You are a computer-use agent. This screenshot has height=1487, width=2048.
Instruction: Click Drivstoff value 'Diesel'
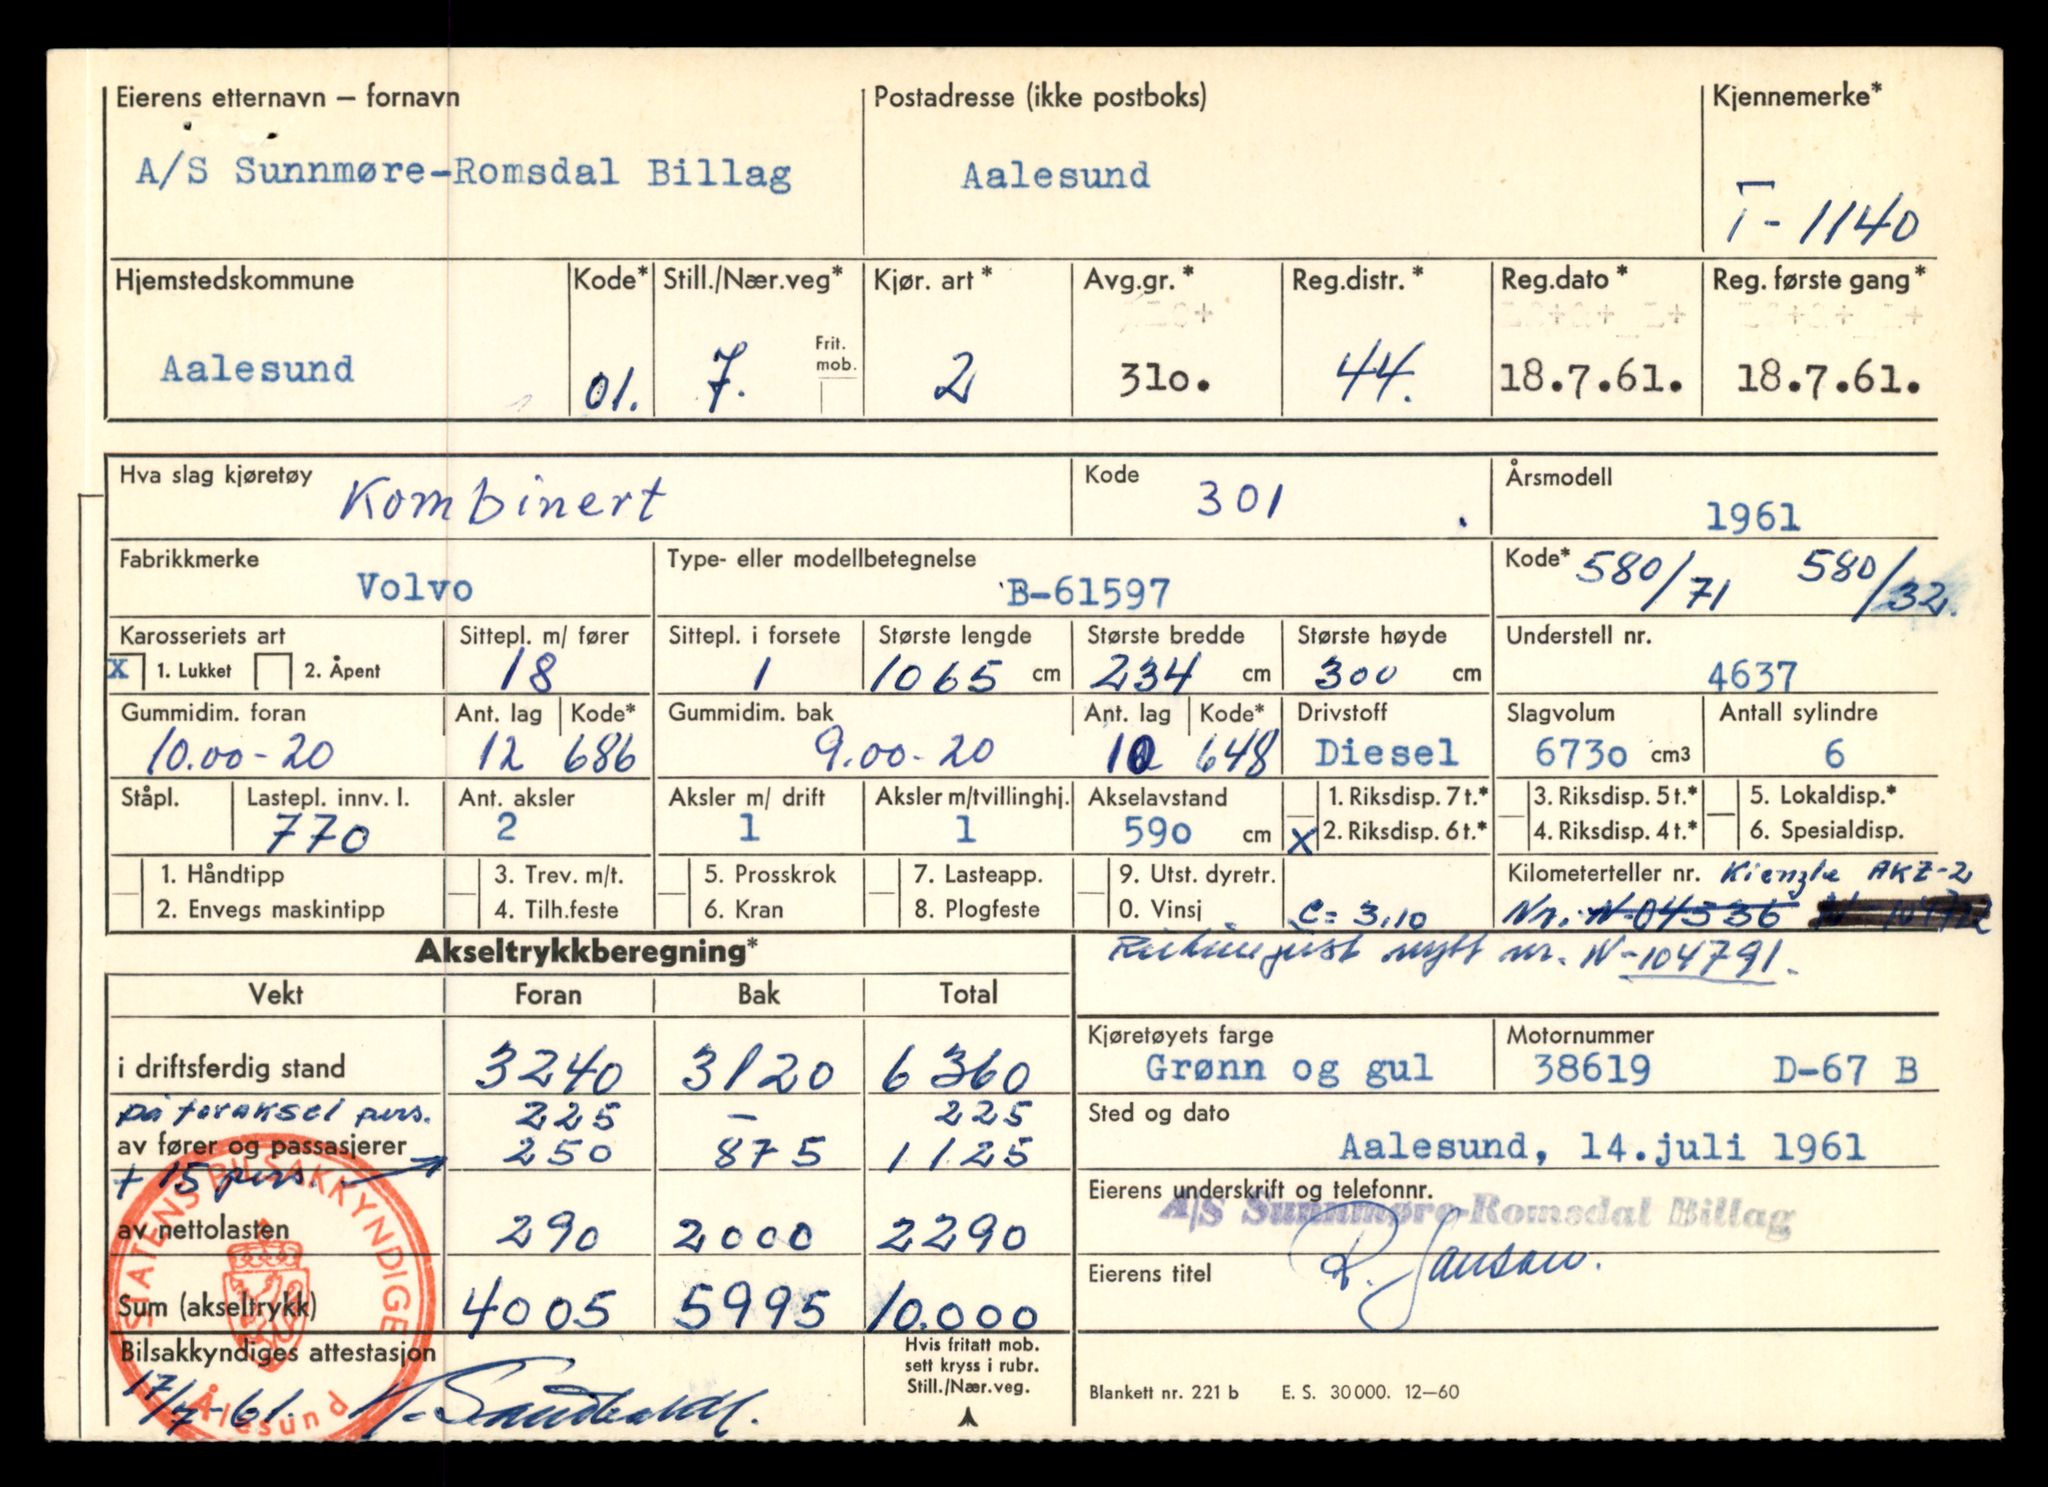click(1386, 752)
